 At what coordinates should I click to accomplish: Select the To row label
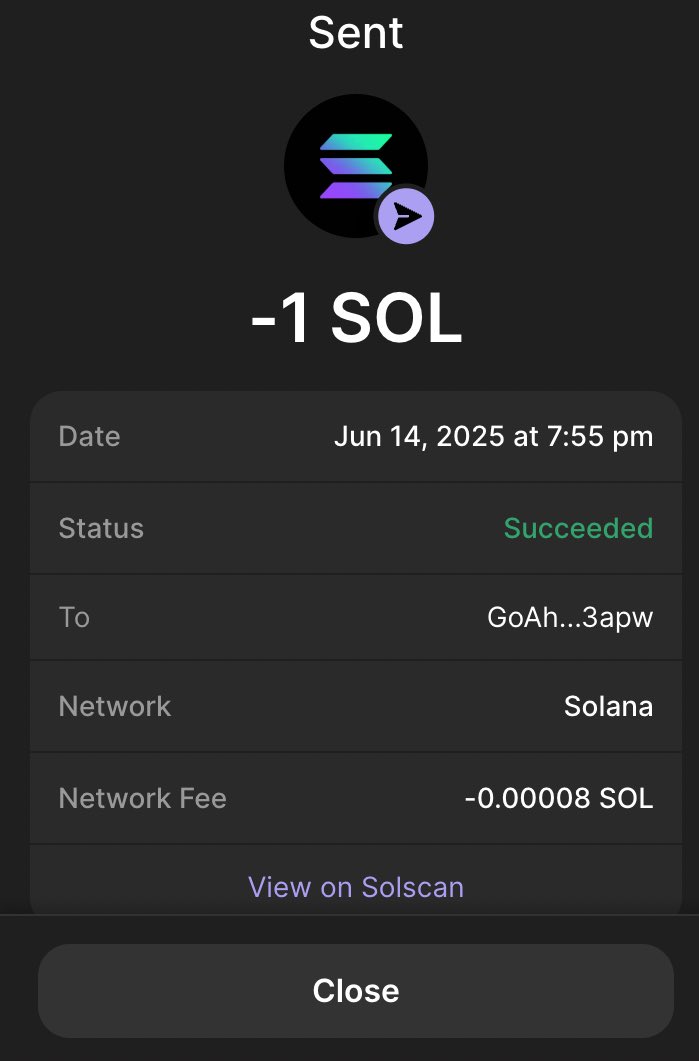(x=74, y=617)
